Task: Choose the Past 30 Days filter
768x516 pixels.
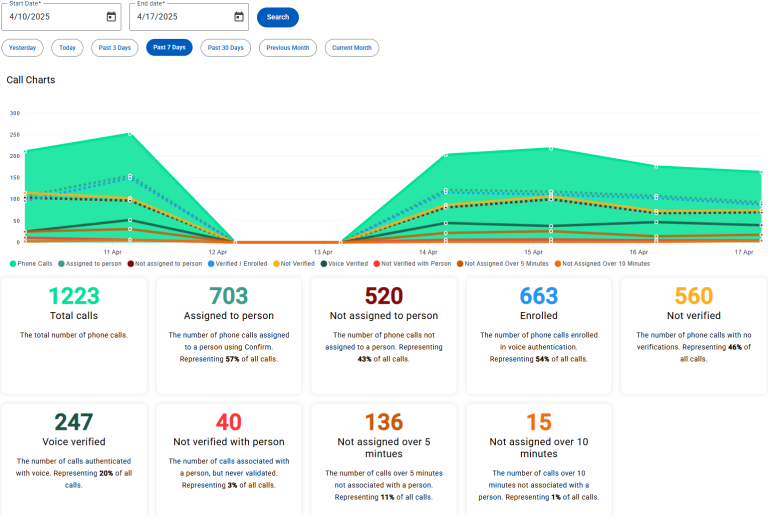Action: point(225,48)
